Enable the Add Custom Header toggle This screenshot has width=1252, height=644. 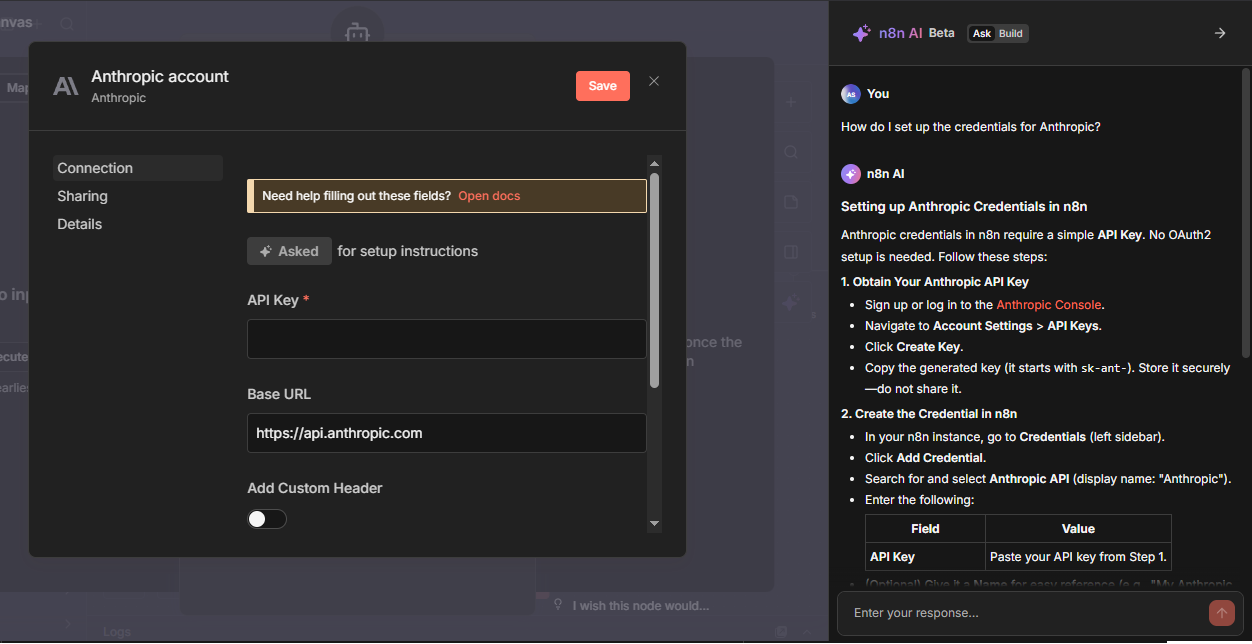point(267,519)
